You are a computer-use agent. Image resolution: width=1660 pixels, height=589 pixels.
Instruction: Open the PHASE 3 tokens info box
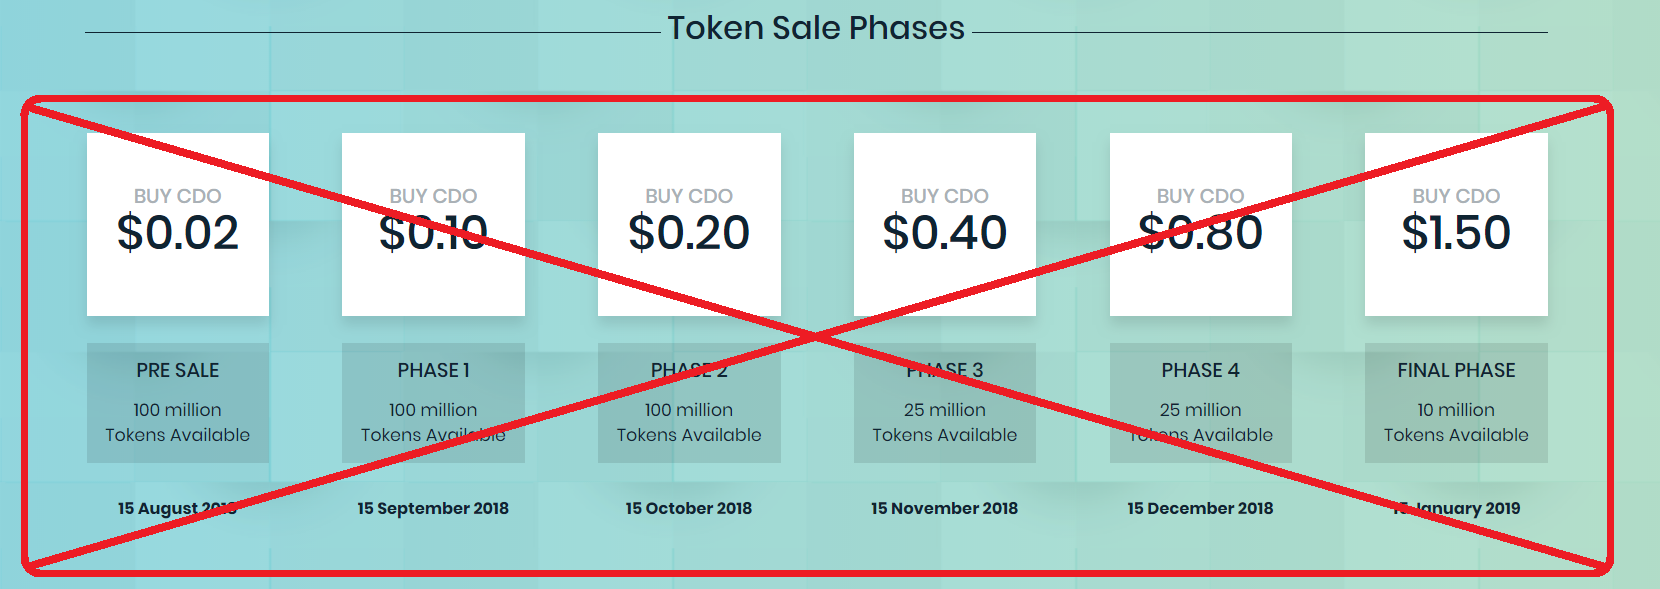tap(945, 403)
